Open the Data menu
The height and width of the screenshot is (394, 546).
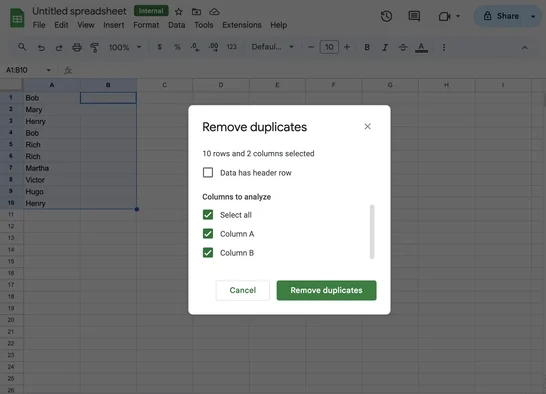(x=177, y=25)
